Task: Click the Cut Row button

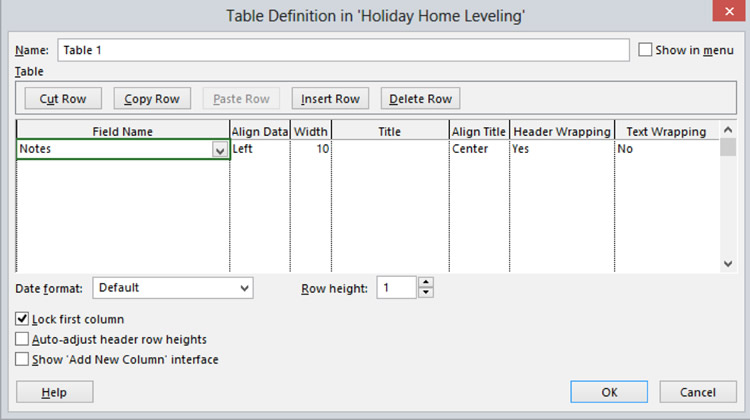Action: point(63,99)
